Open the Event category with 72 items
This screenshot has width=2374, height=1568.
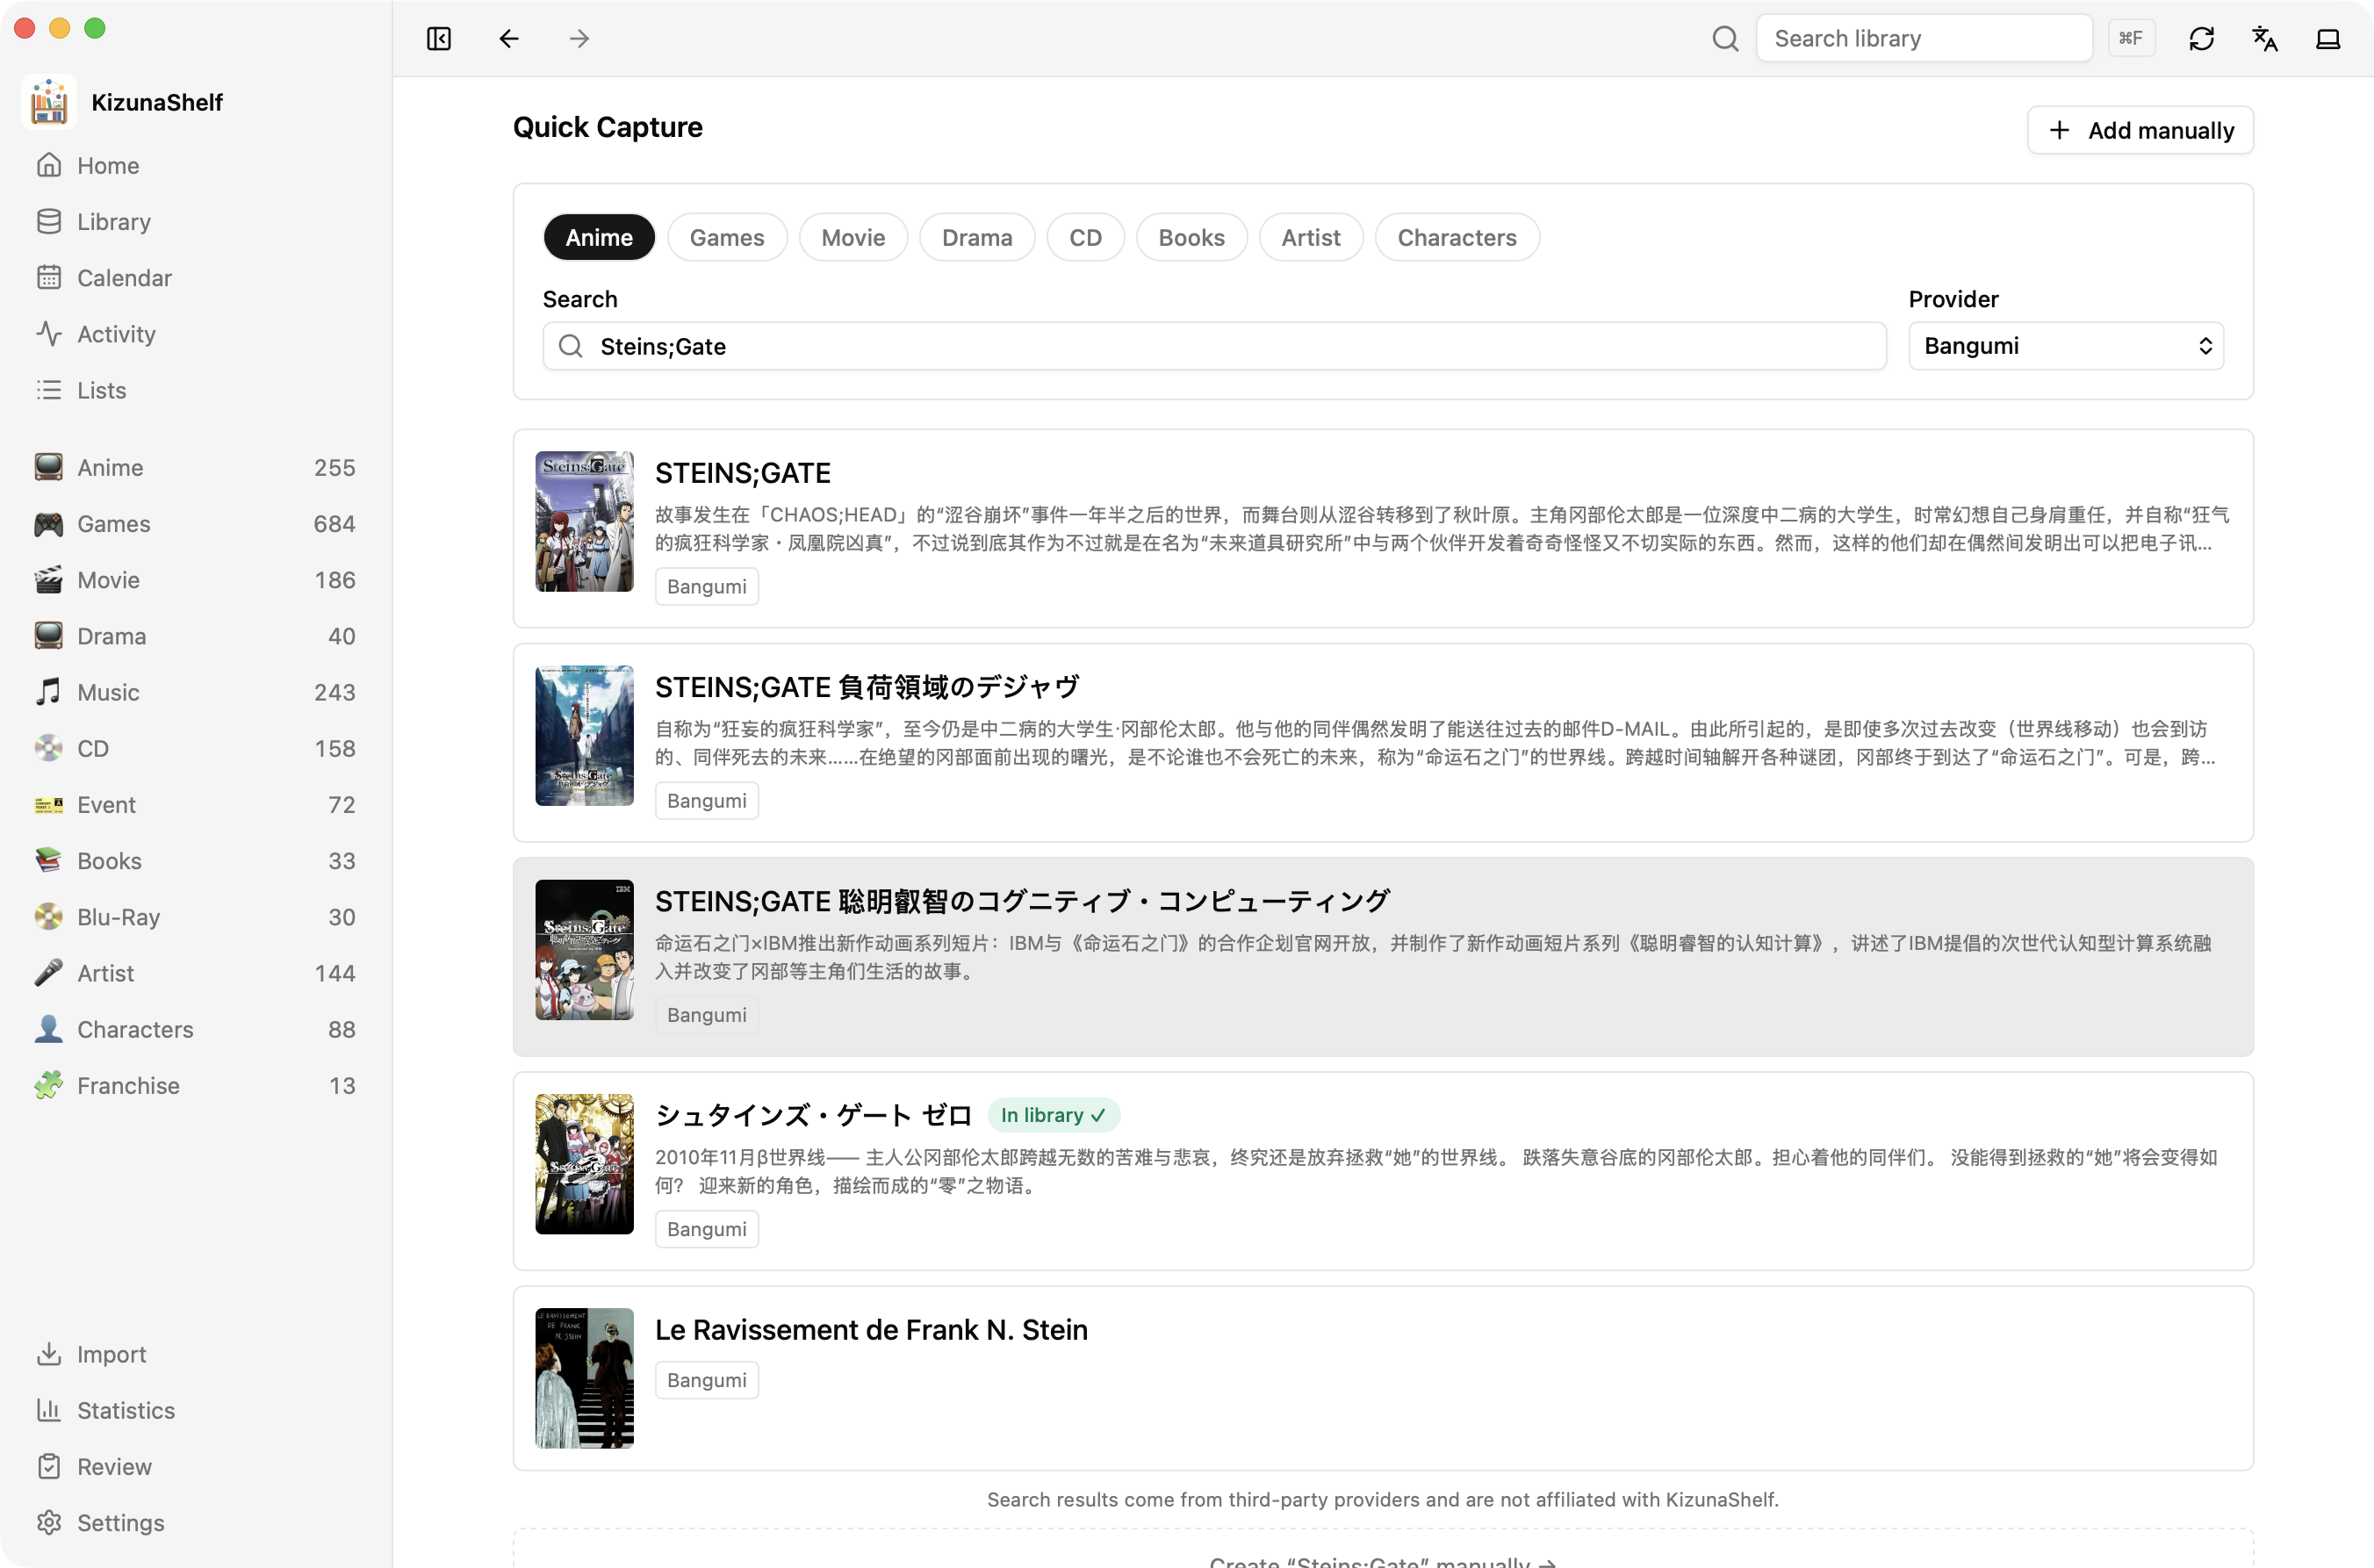[196, 804]
